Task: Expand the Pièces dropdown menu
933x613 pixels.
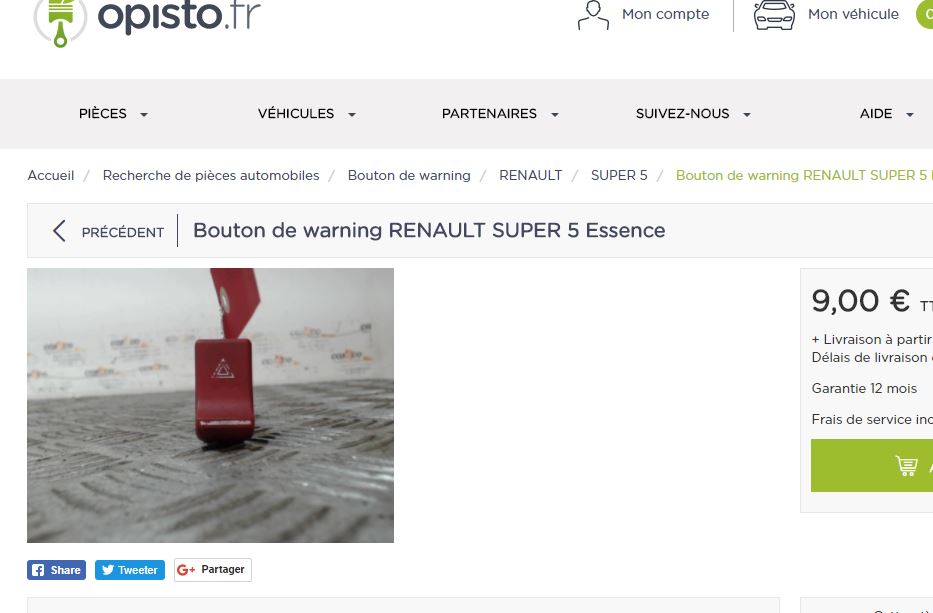Action: point(113,114)
